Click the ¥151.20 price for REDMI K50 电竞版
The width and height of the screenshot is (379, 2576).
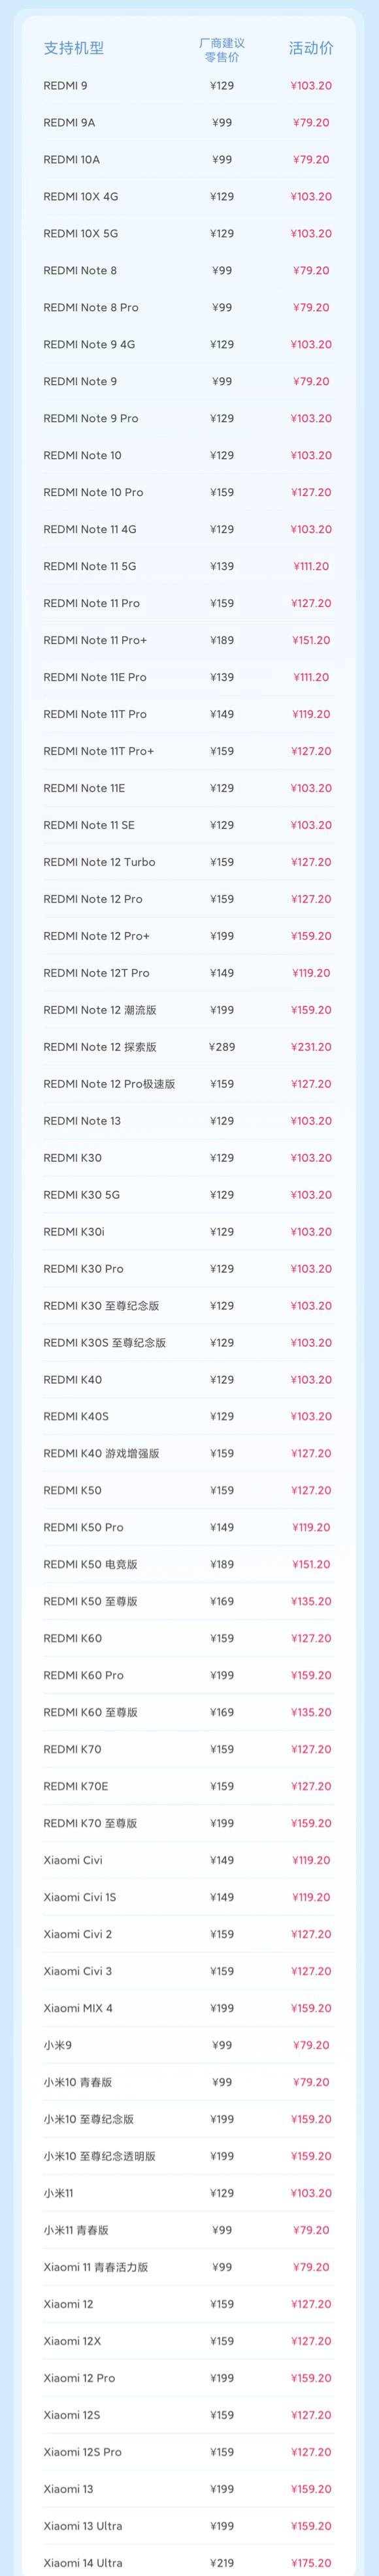point(311,1564)
